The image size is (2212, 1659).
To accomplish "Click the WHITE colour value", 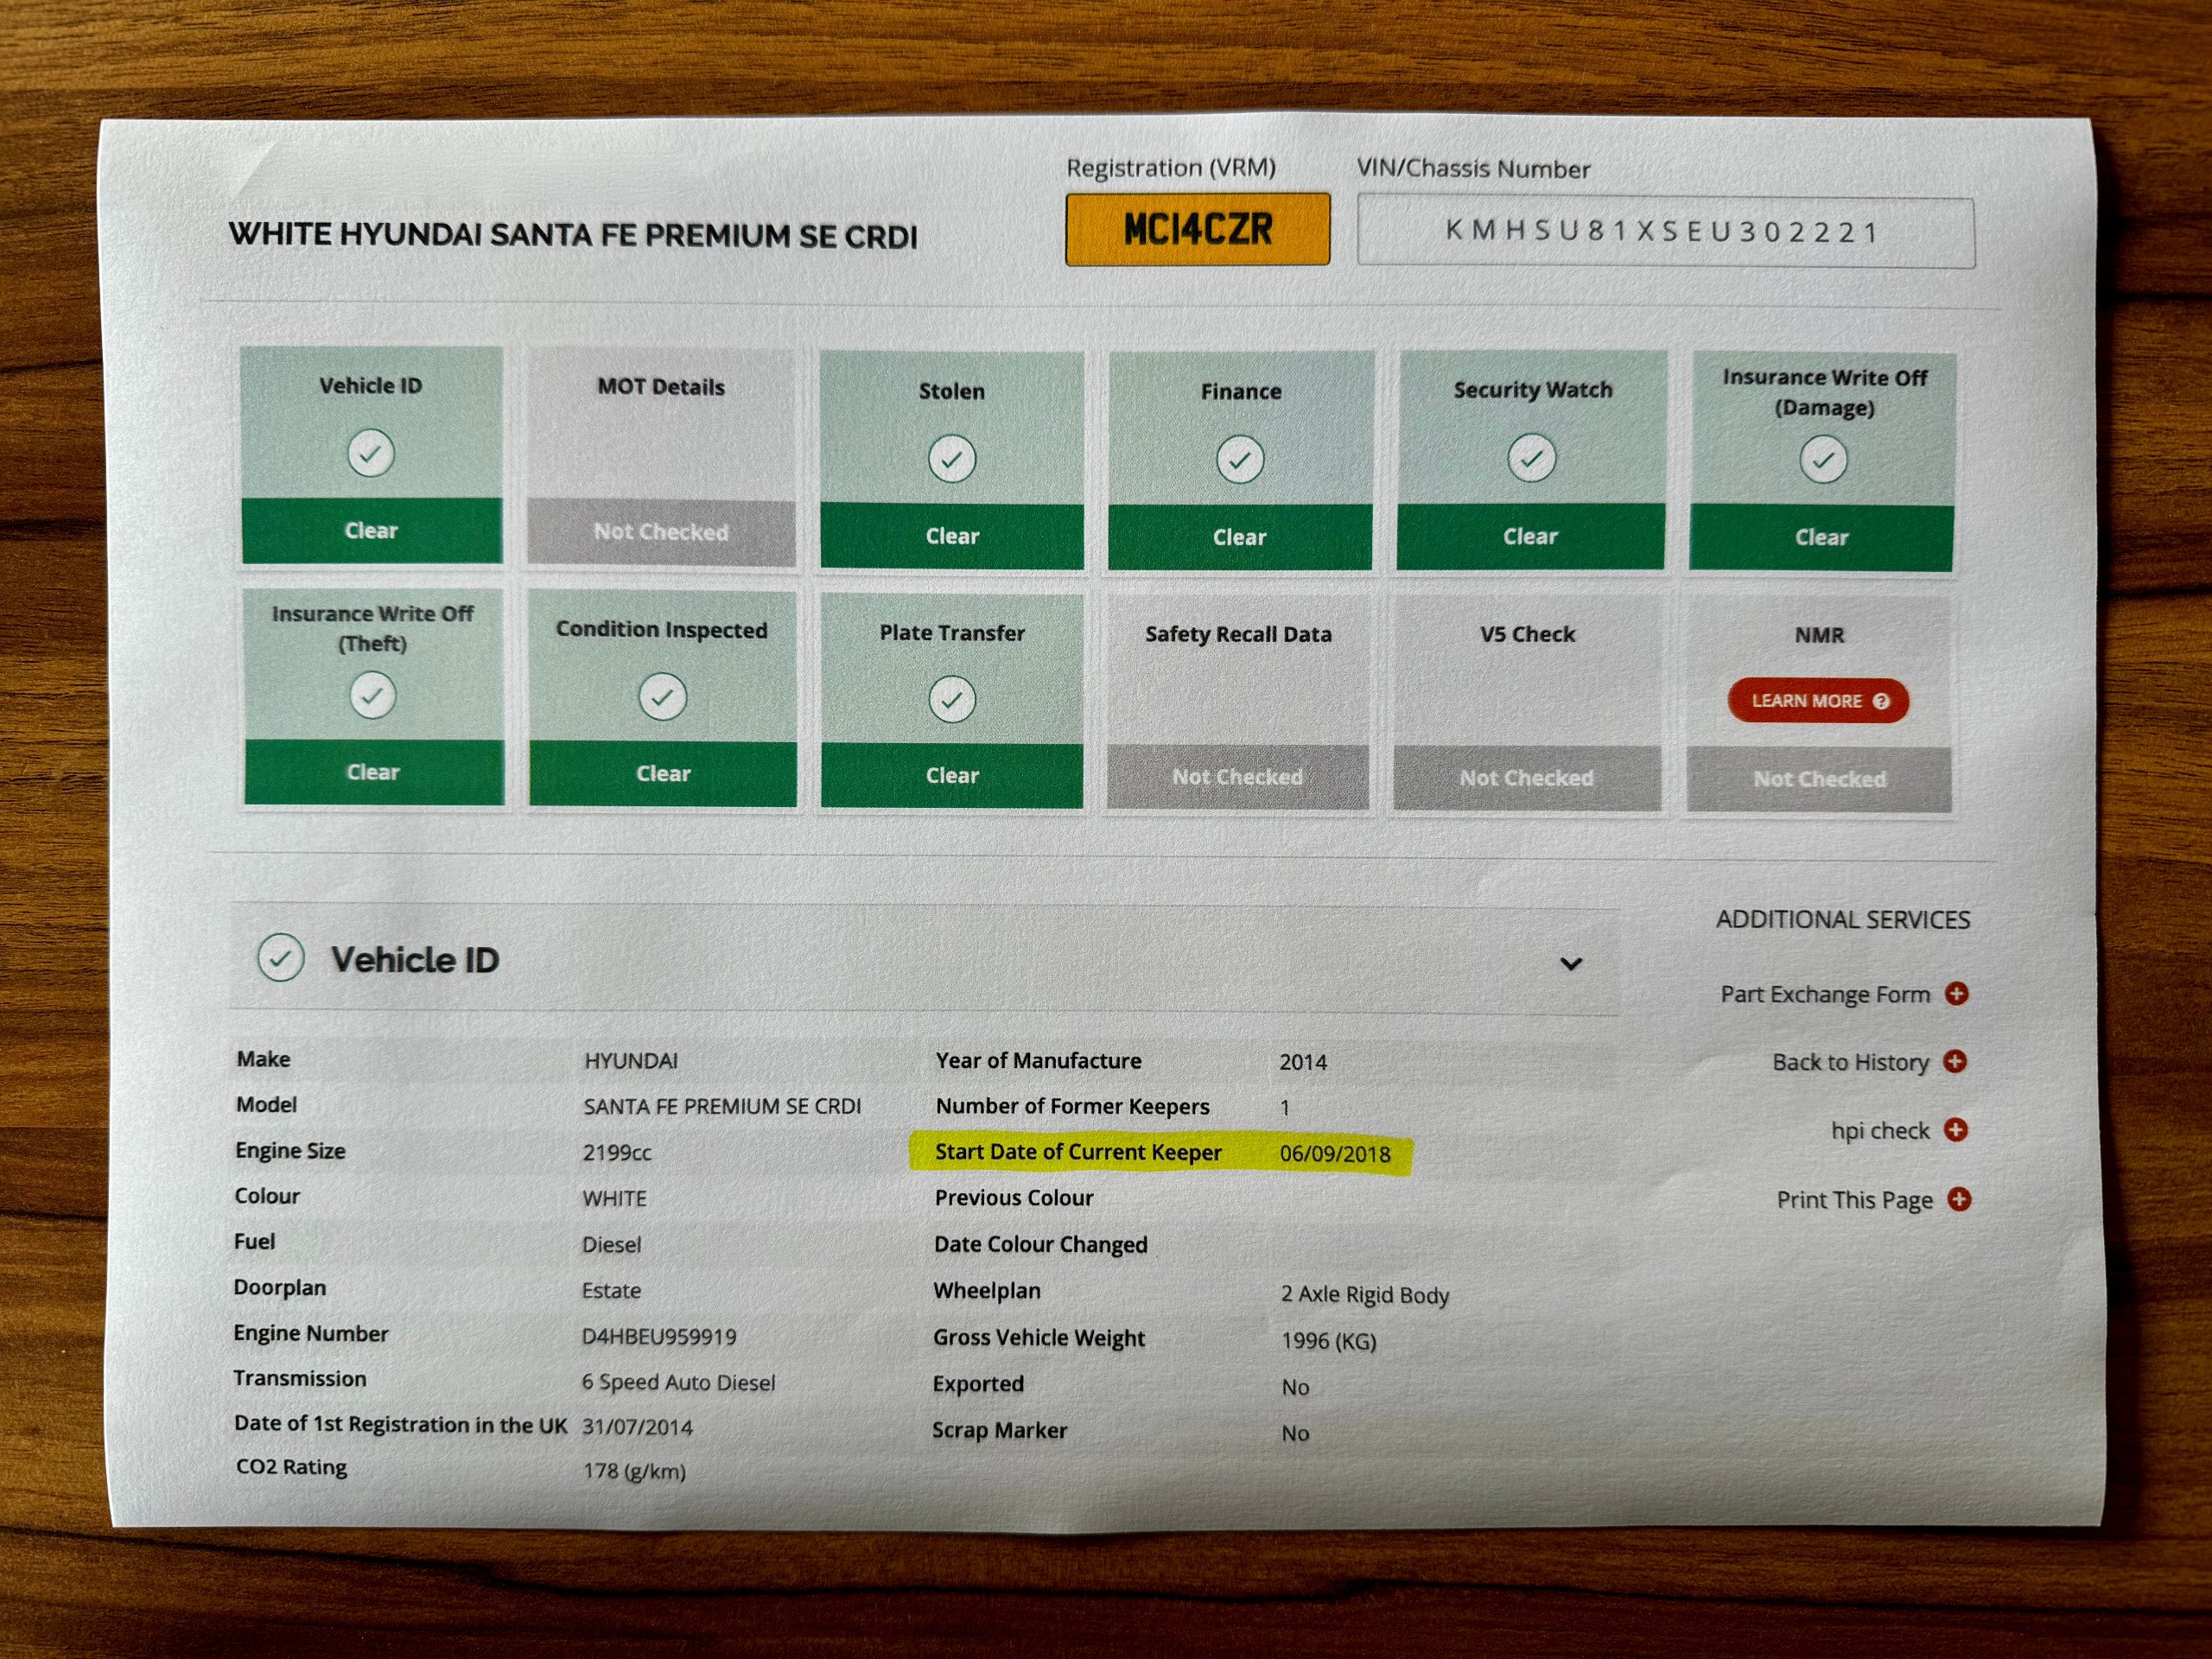I will pos(615,1198).
